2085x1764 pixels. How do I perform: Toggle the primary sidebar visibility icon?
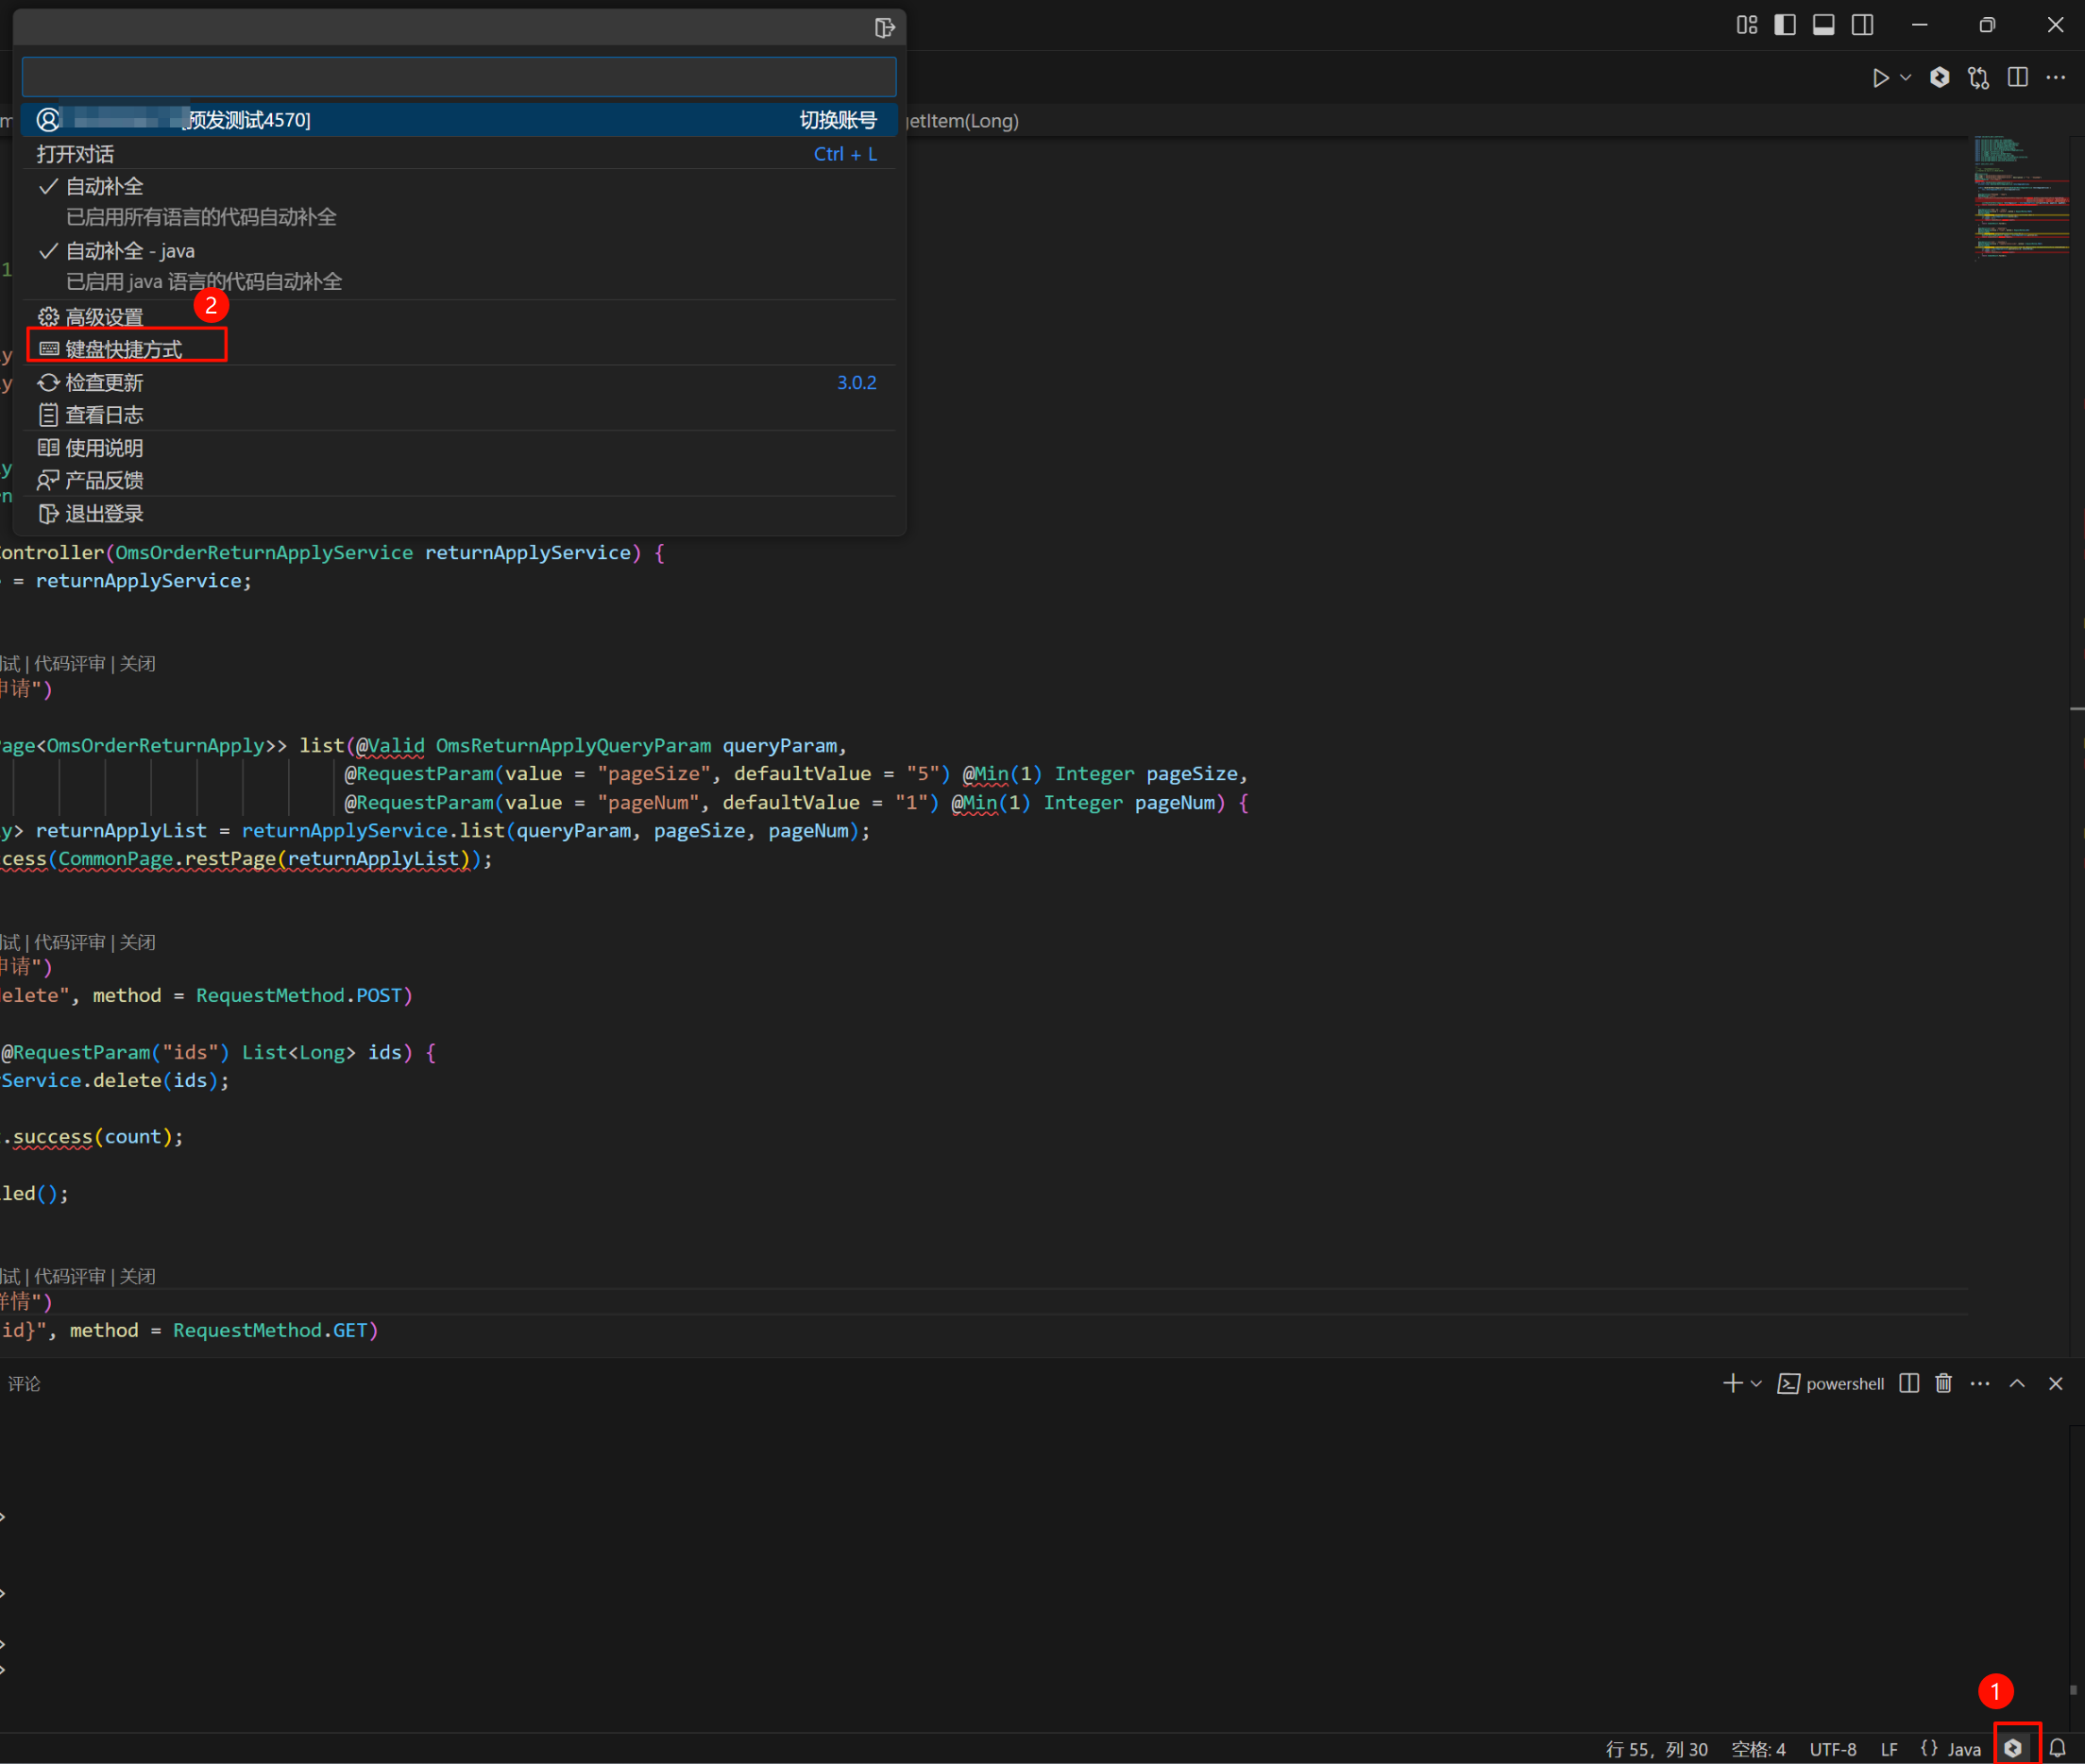1786,24
